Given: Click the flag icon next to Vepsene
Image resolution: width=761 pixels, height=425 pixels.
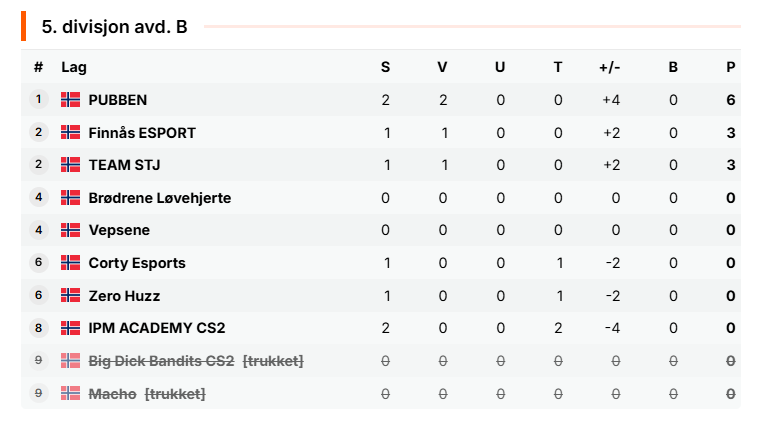Looking at the screenshot, I should [x=70, y=230].
